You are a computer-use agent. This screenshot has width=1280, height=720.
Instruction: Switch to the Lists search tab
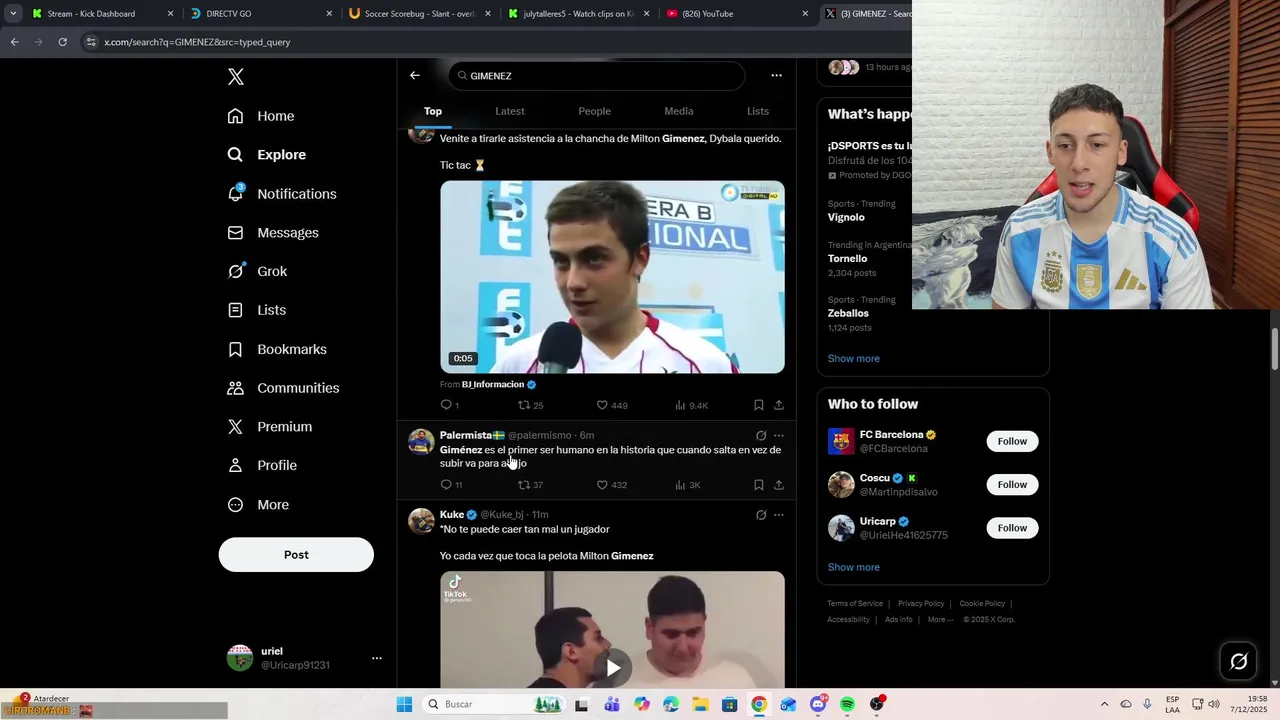[x=758, y=111]
